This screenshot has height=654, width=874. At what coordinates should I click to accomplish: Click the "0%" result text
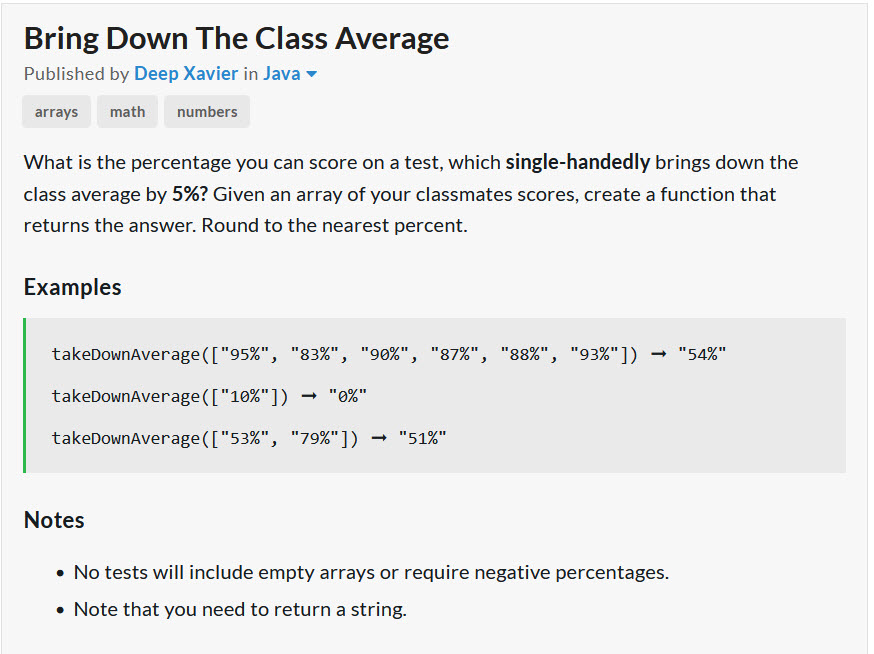(347, 396)
